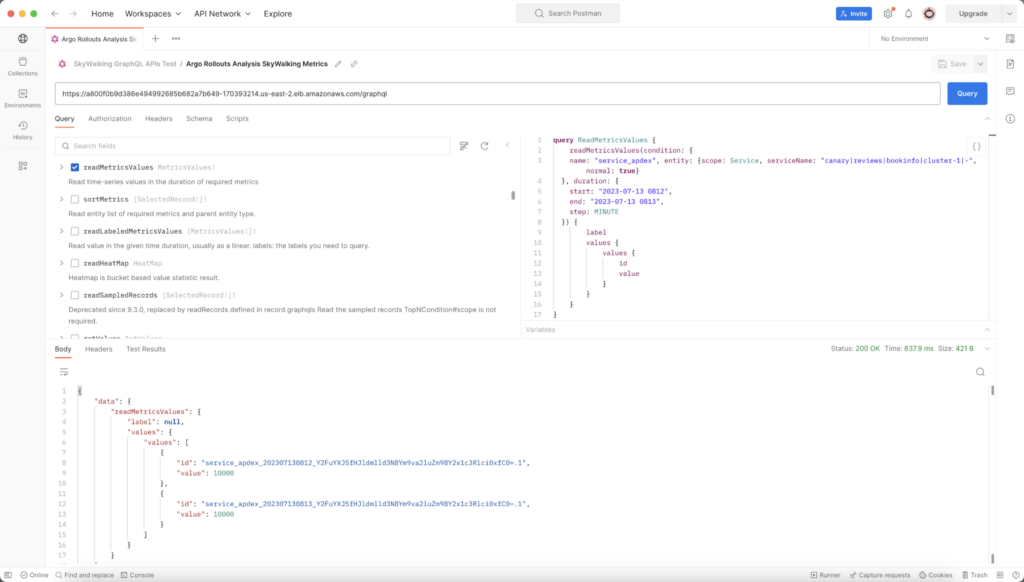Screen dimensions: 1024x582
Task: Check the sortMetrics field checkbox
Action: pos(75,199)
